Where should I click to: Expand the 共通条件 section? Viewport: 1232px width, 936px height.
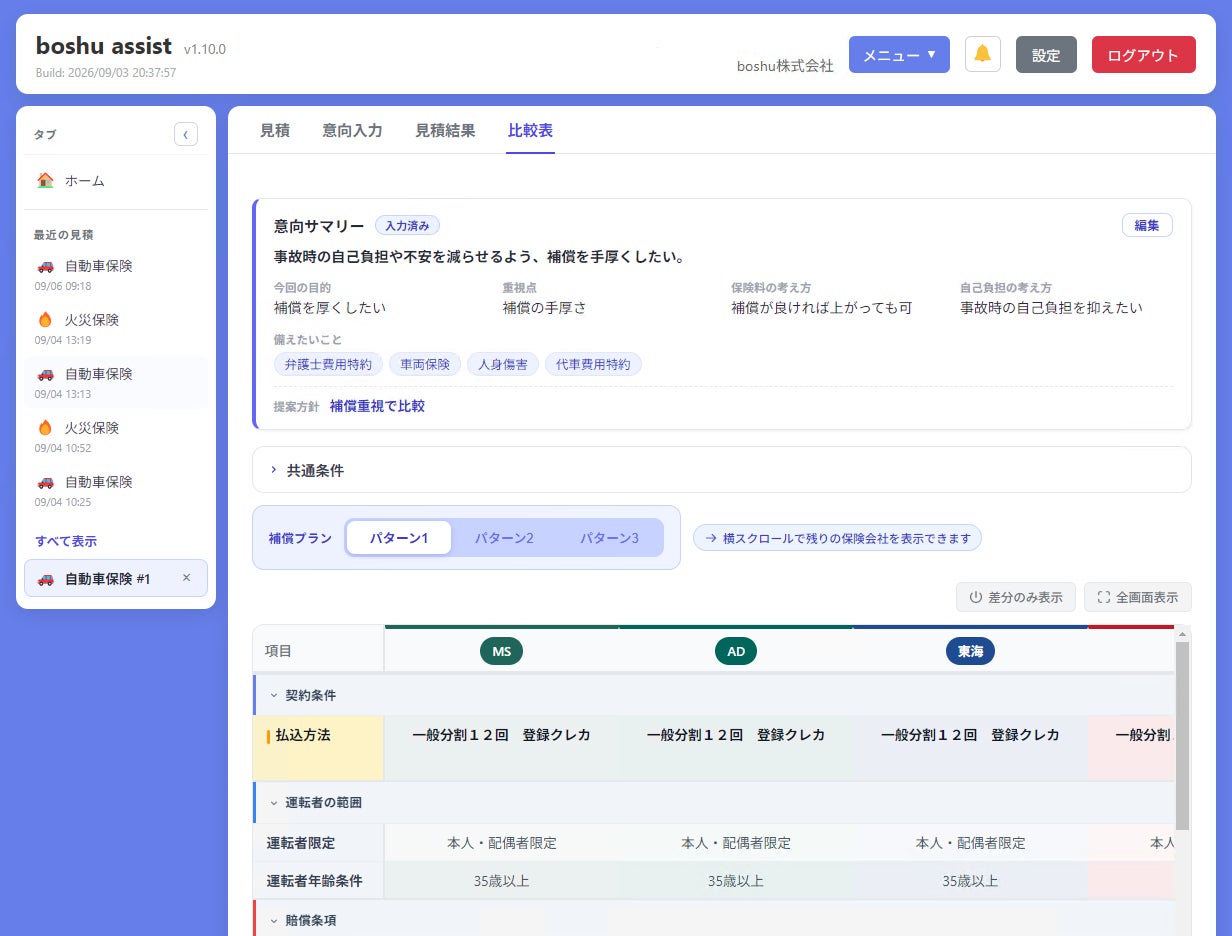722,470
